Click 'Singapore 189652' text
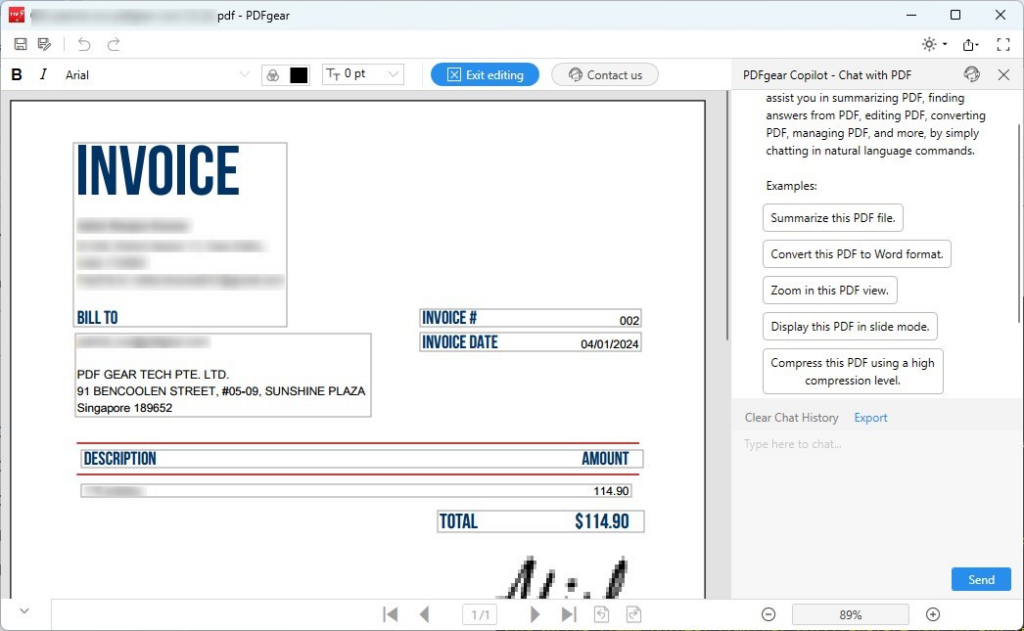 pos(125,408)
